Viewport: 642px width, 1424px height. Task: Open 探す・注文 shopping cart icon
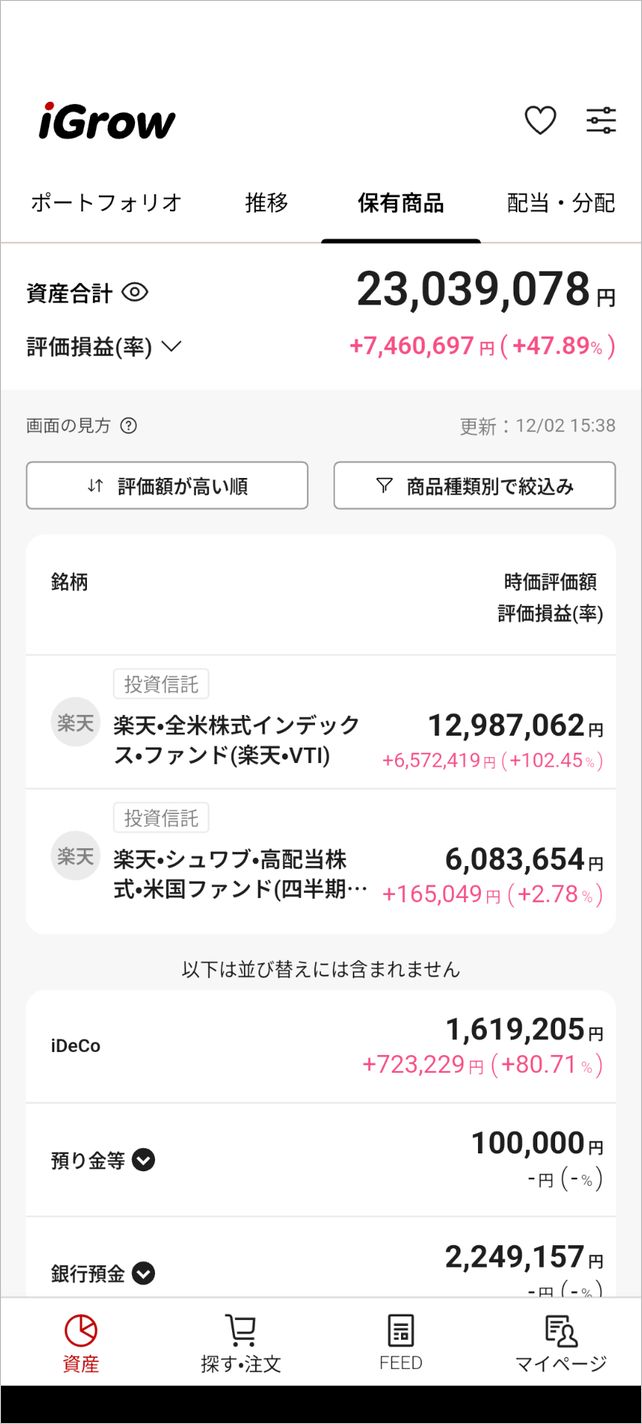click(x=241, y=1330)
